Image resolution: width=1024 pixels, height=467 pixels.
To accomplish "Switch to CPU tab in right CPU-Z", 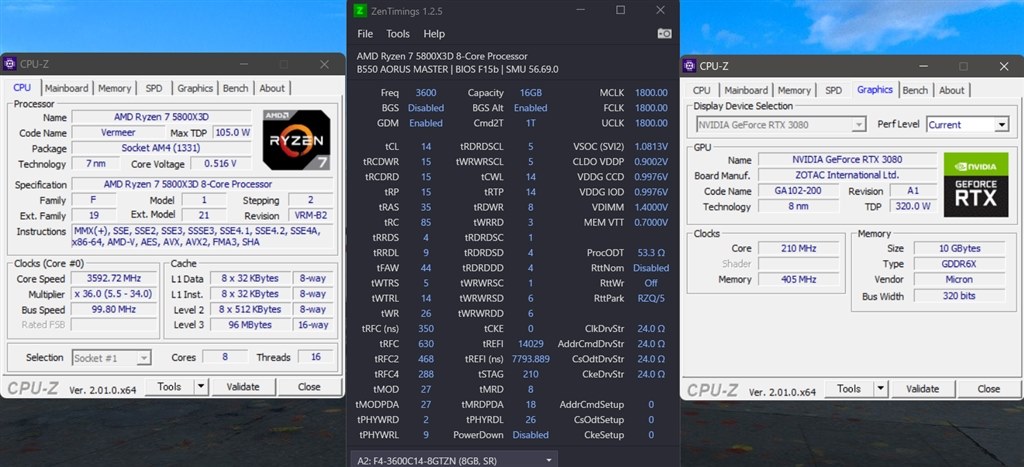I will tap(701, 90).
